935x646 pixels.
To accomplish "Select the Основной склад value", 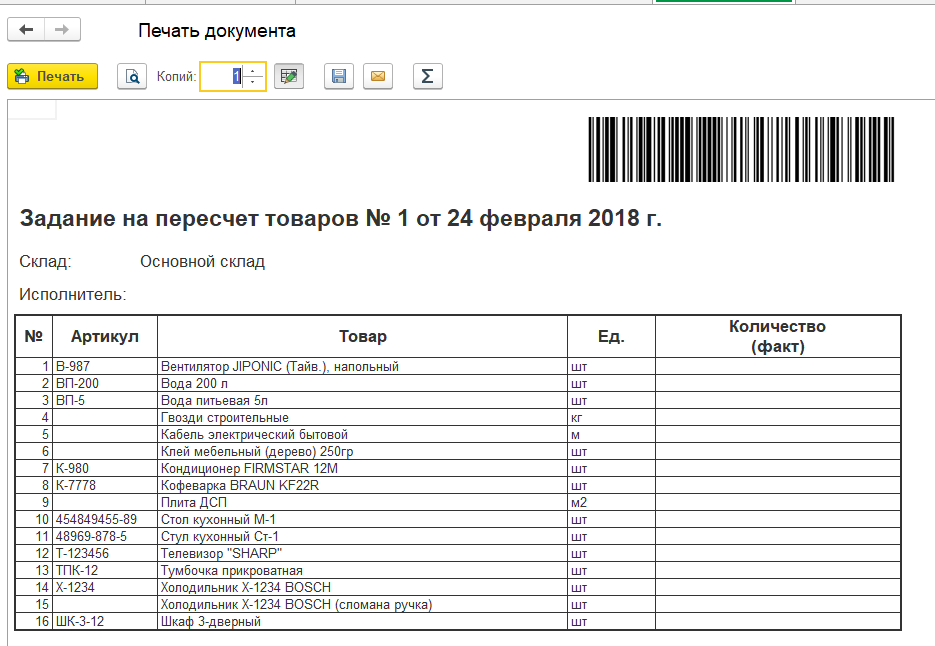I will 202,261.
